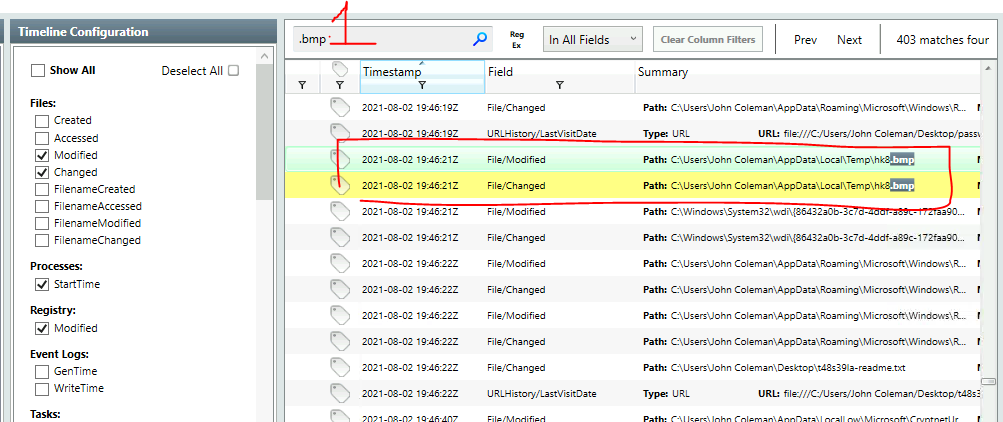
Task: Click tag icon on green highlighted File/Modified row
Action: point(341,158)
